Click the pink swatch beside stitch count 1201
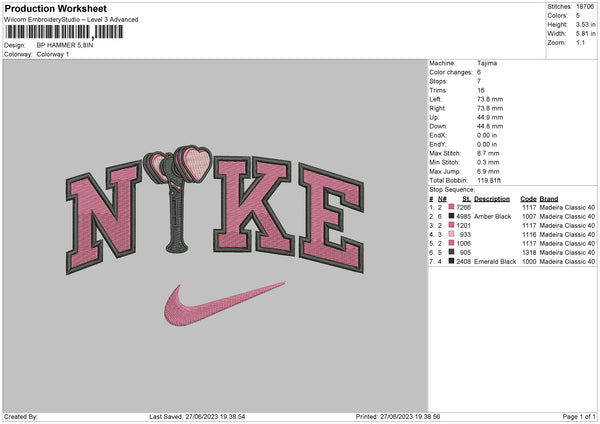Viewport: 600px width, 424px height. point(452,225)
